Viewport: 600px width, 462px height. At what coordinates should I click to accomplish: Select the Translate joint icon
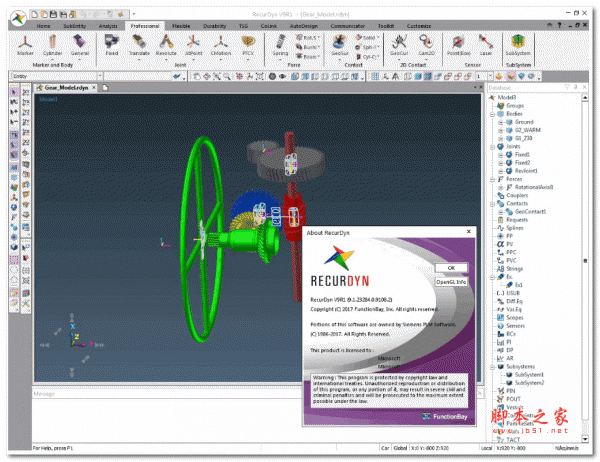(139, 44)
